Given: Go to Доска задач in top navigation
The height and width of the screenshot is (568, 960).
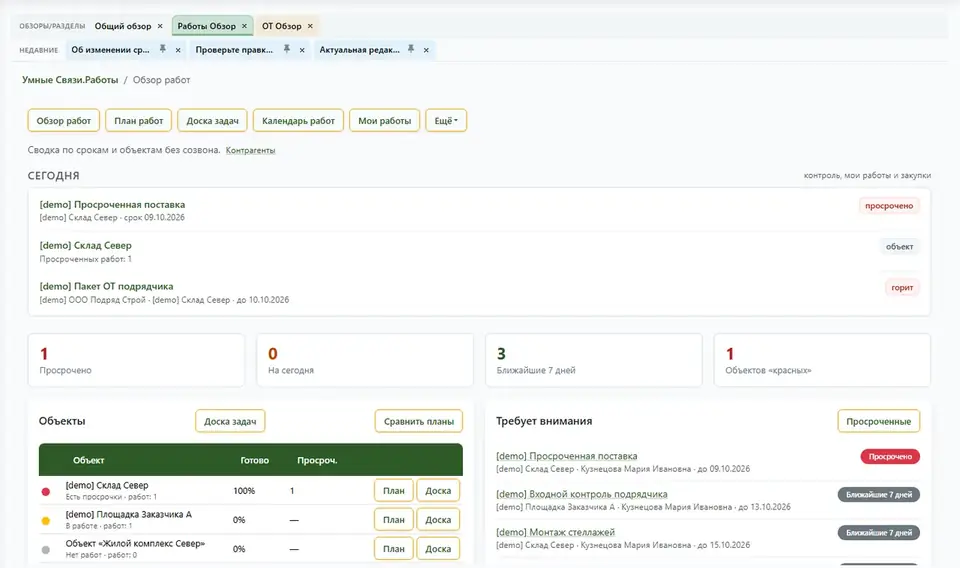Looking at the screenshot, I should click(x=212, y=121).
